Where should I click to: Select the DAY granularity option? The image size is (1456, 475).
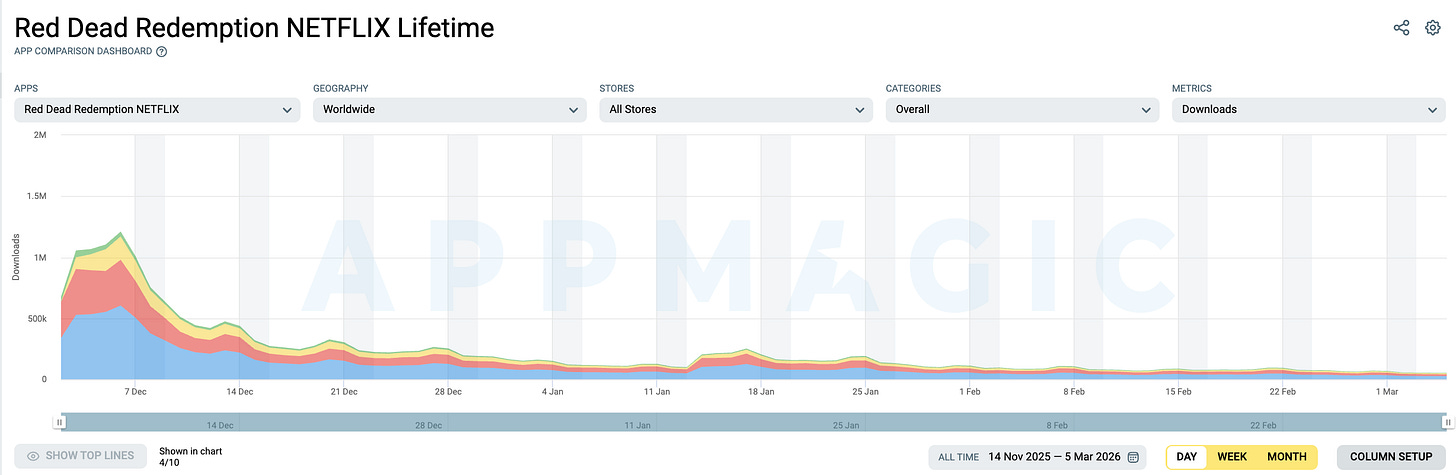tap(1187, 457)
